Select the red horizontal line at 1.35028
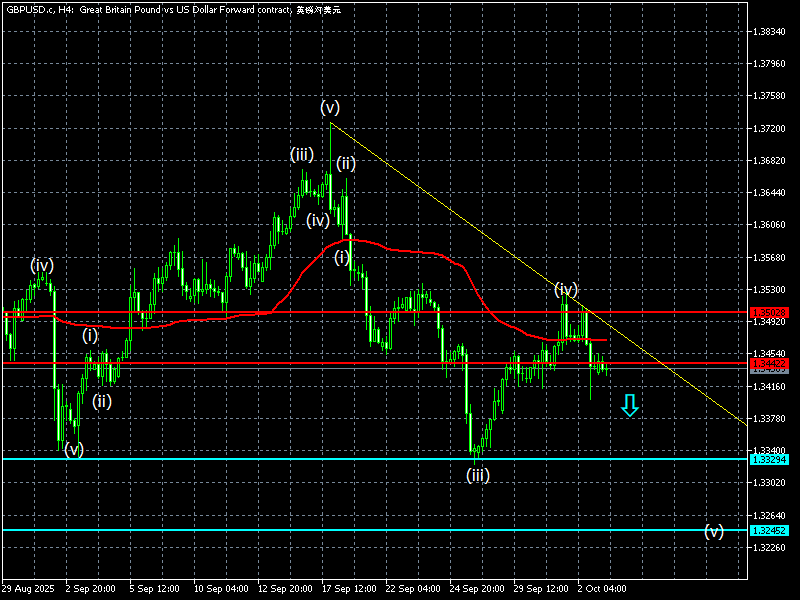 [375, 312]
